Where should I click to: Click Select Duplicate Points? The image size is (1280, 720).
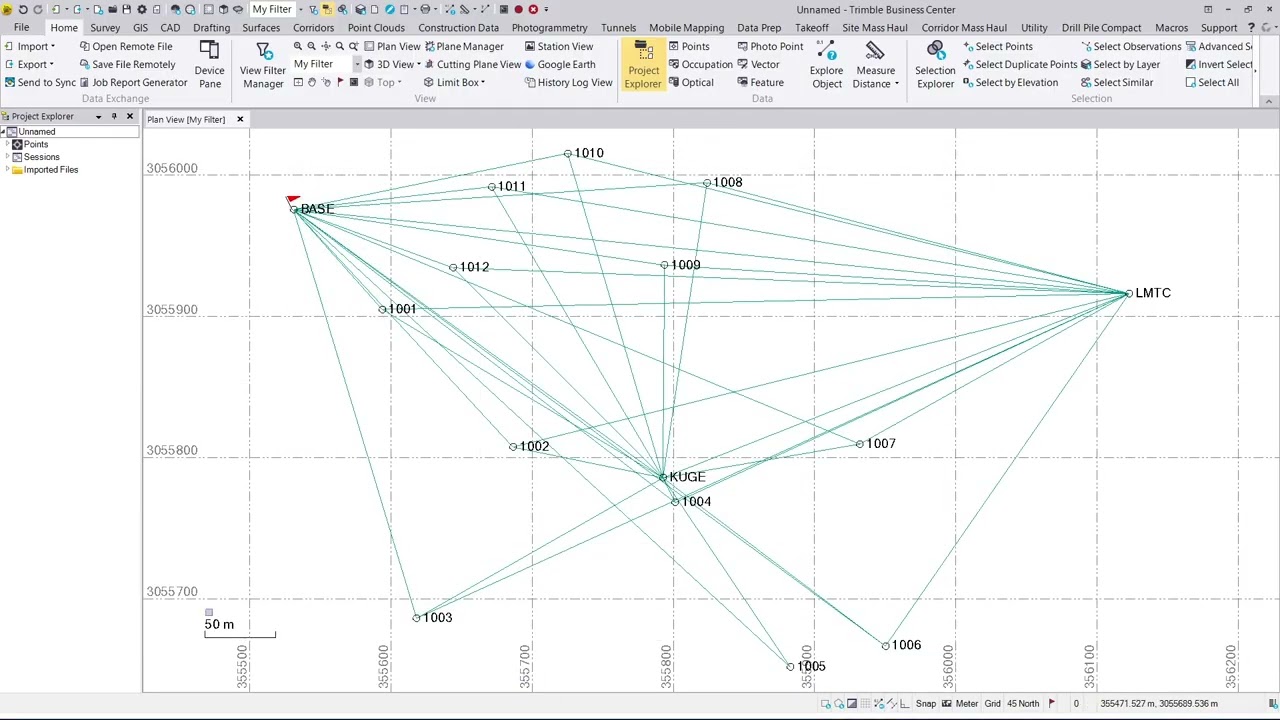pos(1019,64)
